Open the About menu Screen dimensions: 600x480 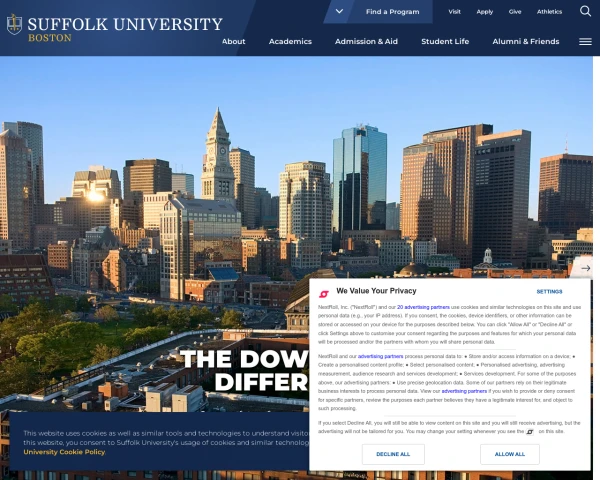click(233, 41)
